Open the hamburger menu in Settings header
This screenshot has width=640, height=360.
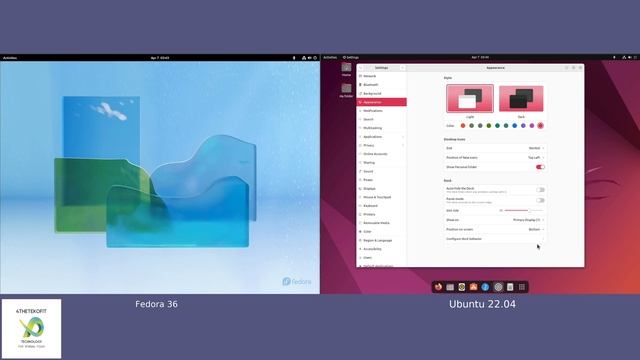(402, 68)
